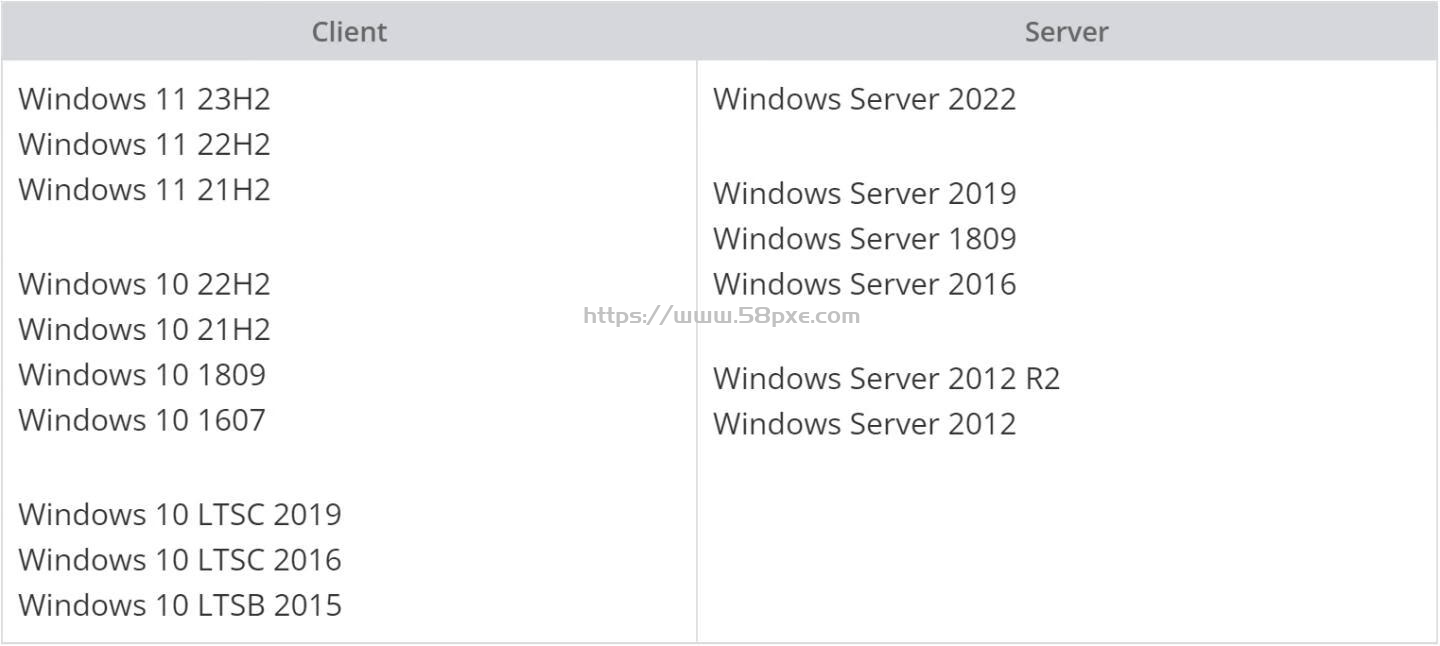Select the Windows 11 23H2 entry

click(x=144, y=99)
